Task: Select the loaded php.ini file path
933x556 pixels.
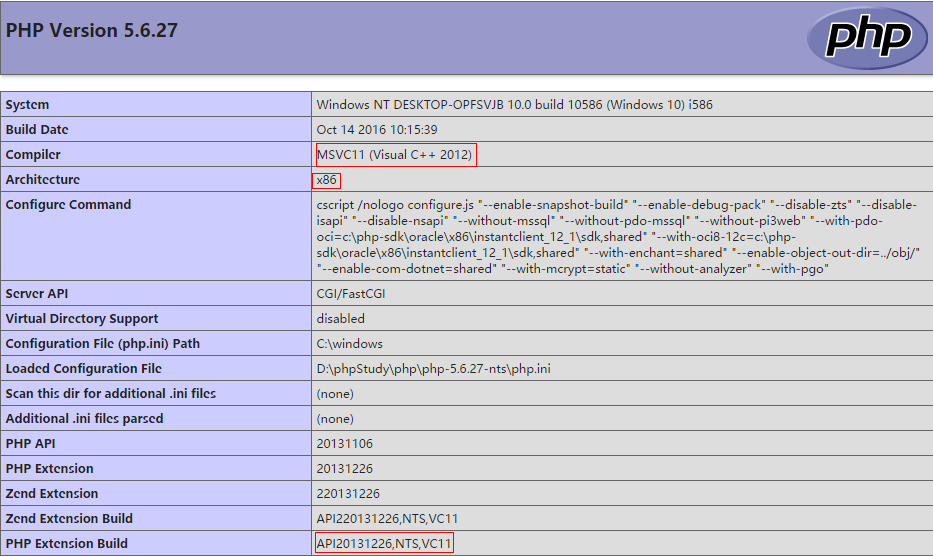Action: pyautogui.click(x=433, y=369)
